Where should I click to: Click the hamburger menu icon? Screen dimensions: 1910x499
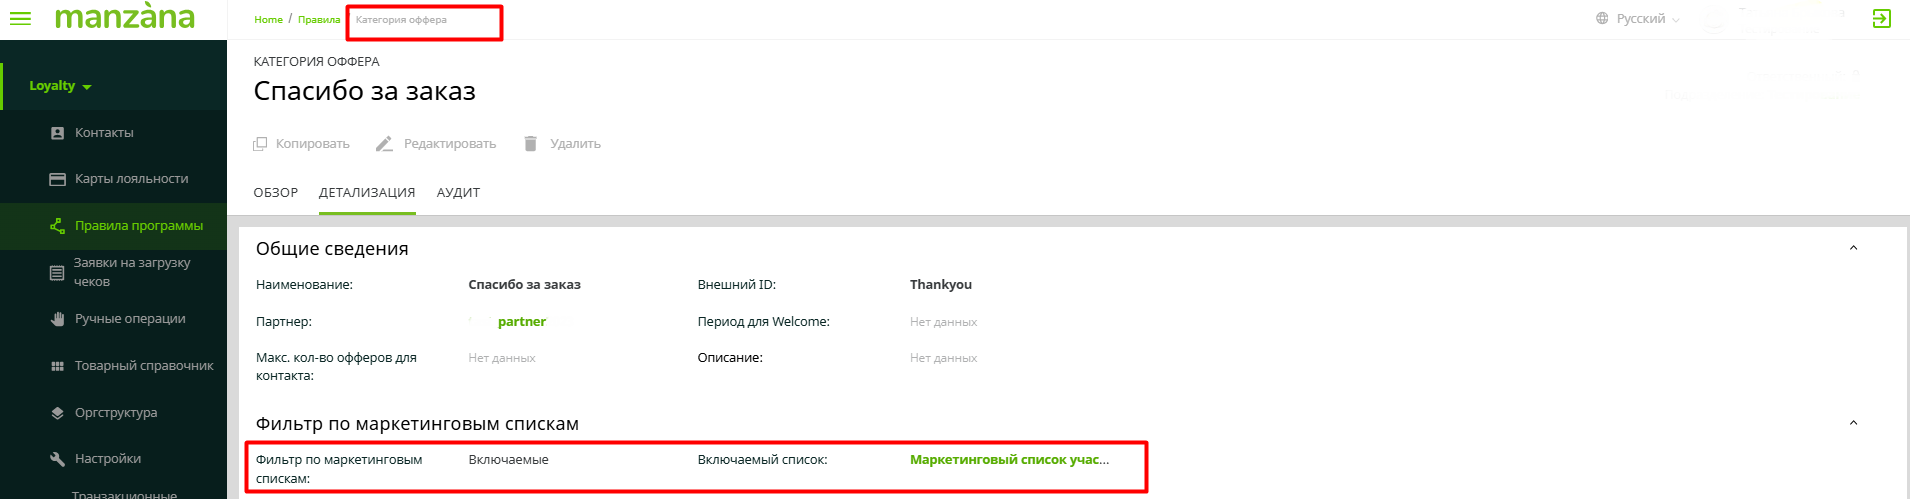pyautogui.click(x=20, y=18)
